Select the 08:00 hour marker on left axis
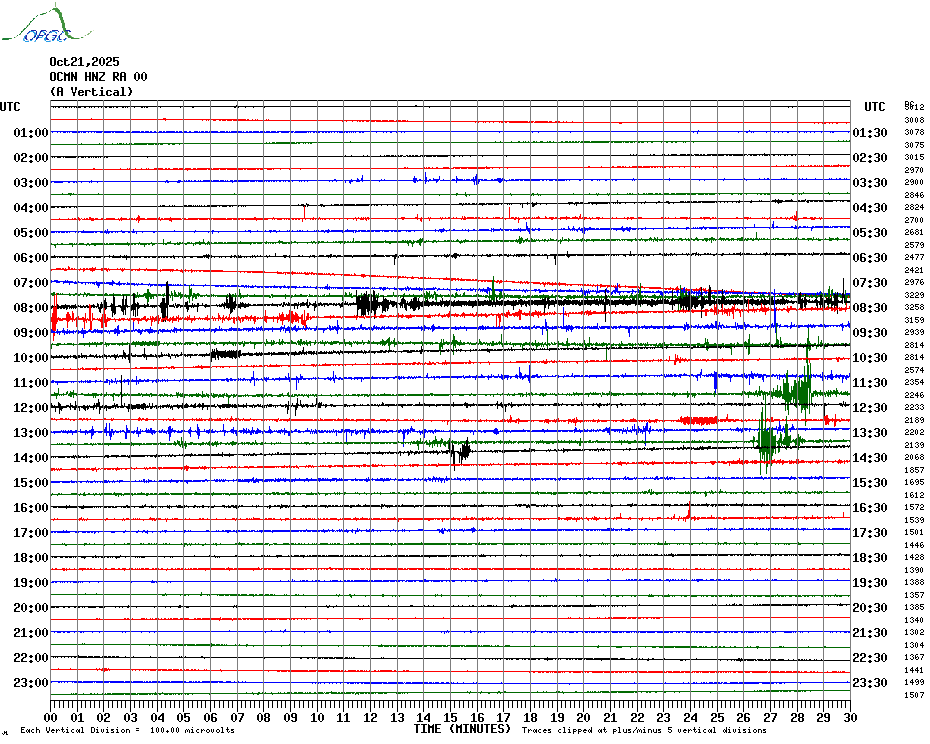 click(x=31, y=308)
